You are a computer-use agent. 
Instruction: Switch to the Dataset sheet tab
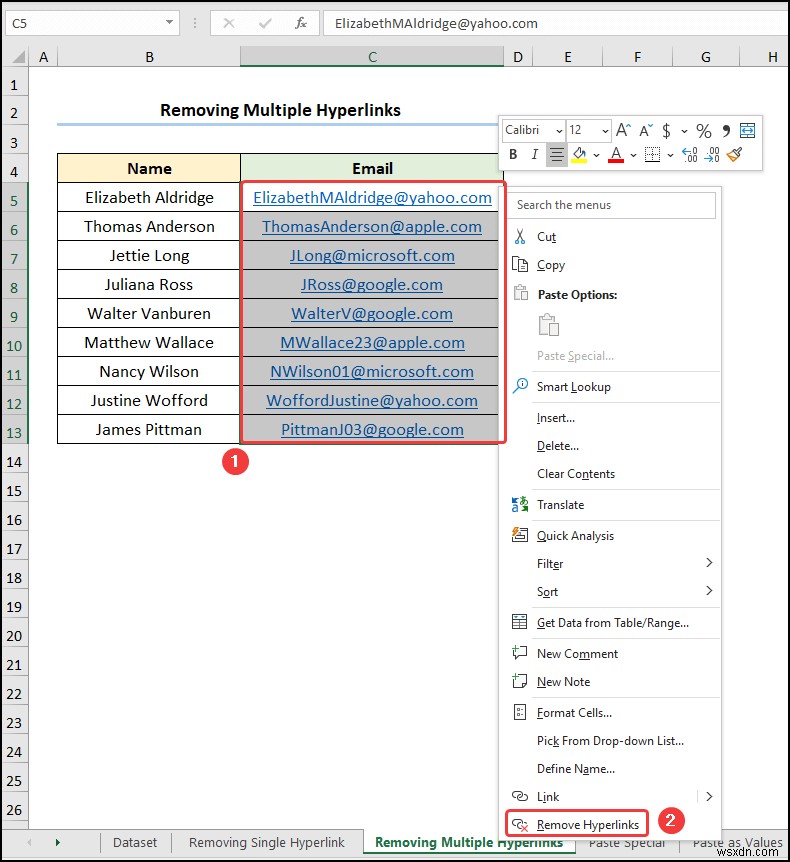click(x=135, y=842)
